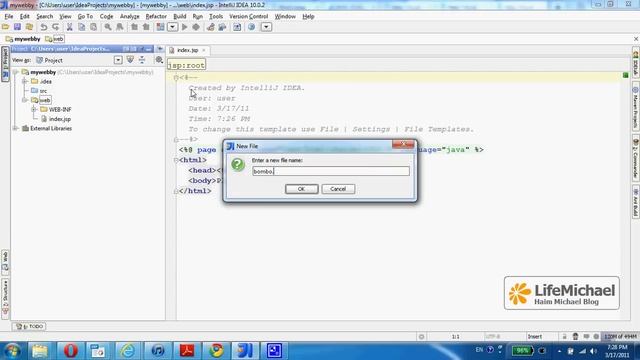640x360 pixels.
Task: Click the navigate Forward toolbar icon
Action: coord(146,27)
